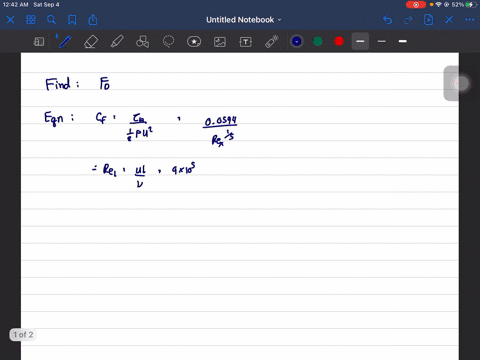This screenshot has width=480, height=360.
Task: Open the thumbnail grid view
Action: 31,20
